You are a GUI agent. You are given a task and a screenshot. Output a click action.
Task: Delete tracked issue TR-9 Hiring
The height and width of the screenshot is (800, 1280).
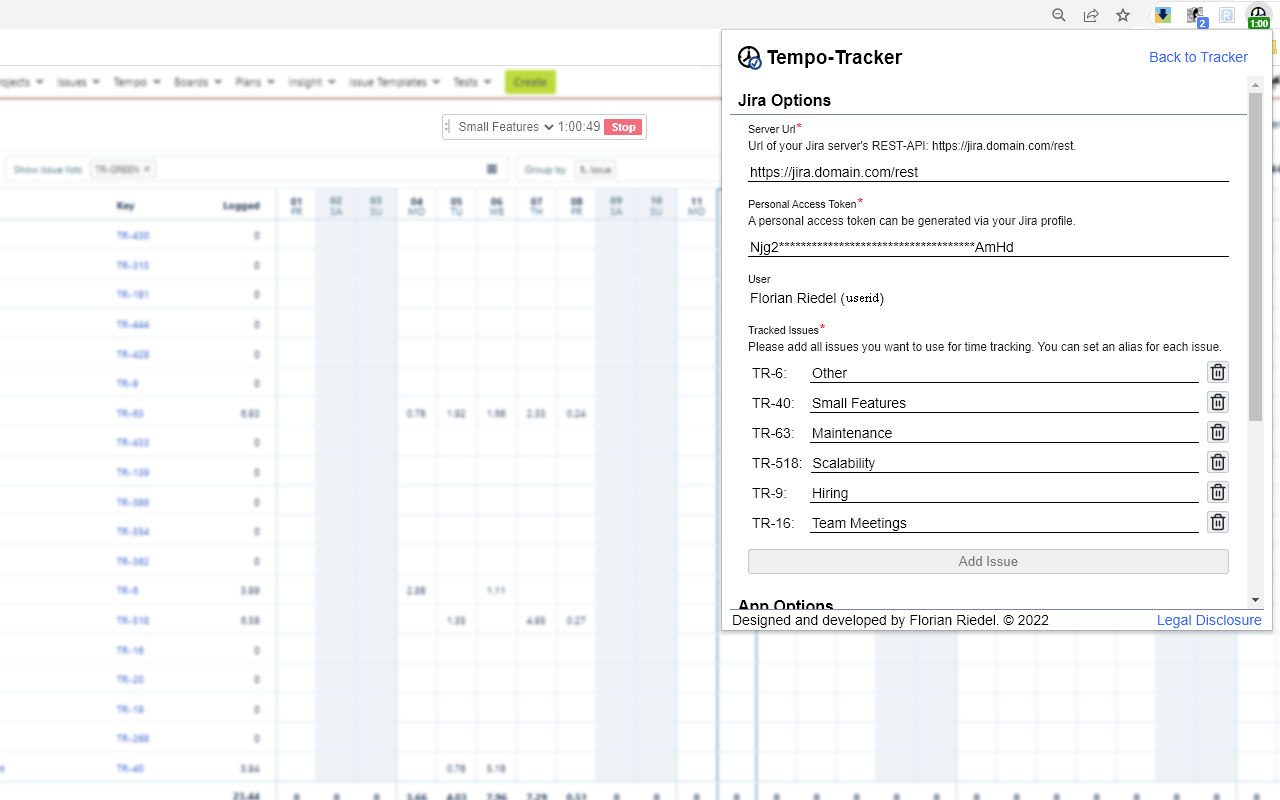(1218, 492)
